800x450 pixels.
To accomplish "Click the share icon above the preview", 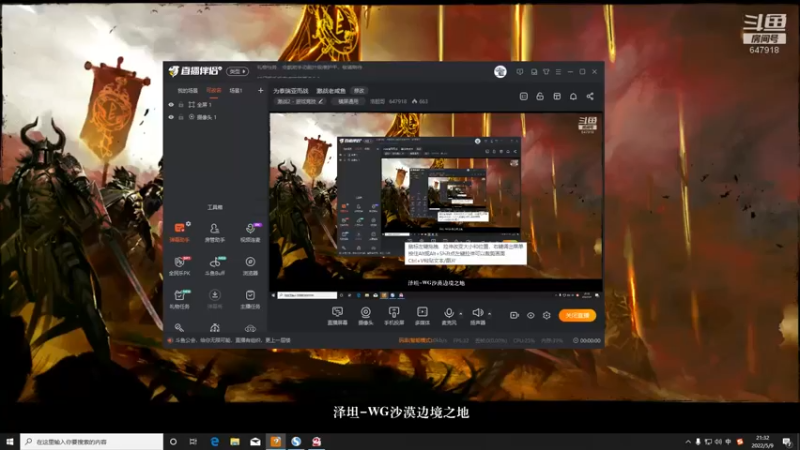I will [590, 96].
